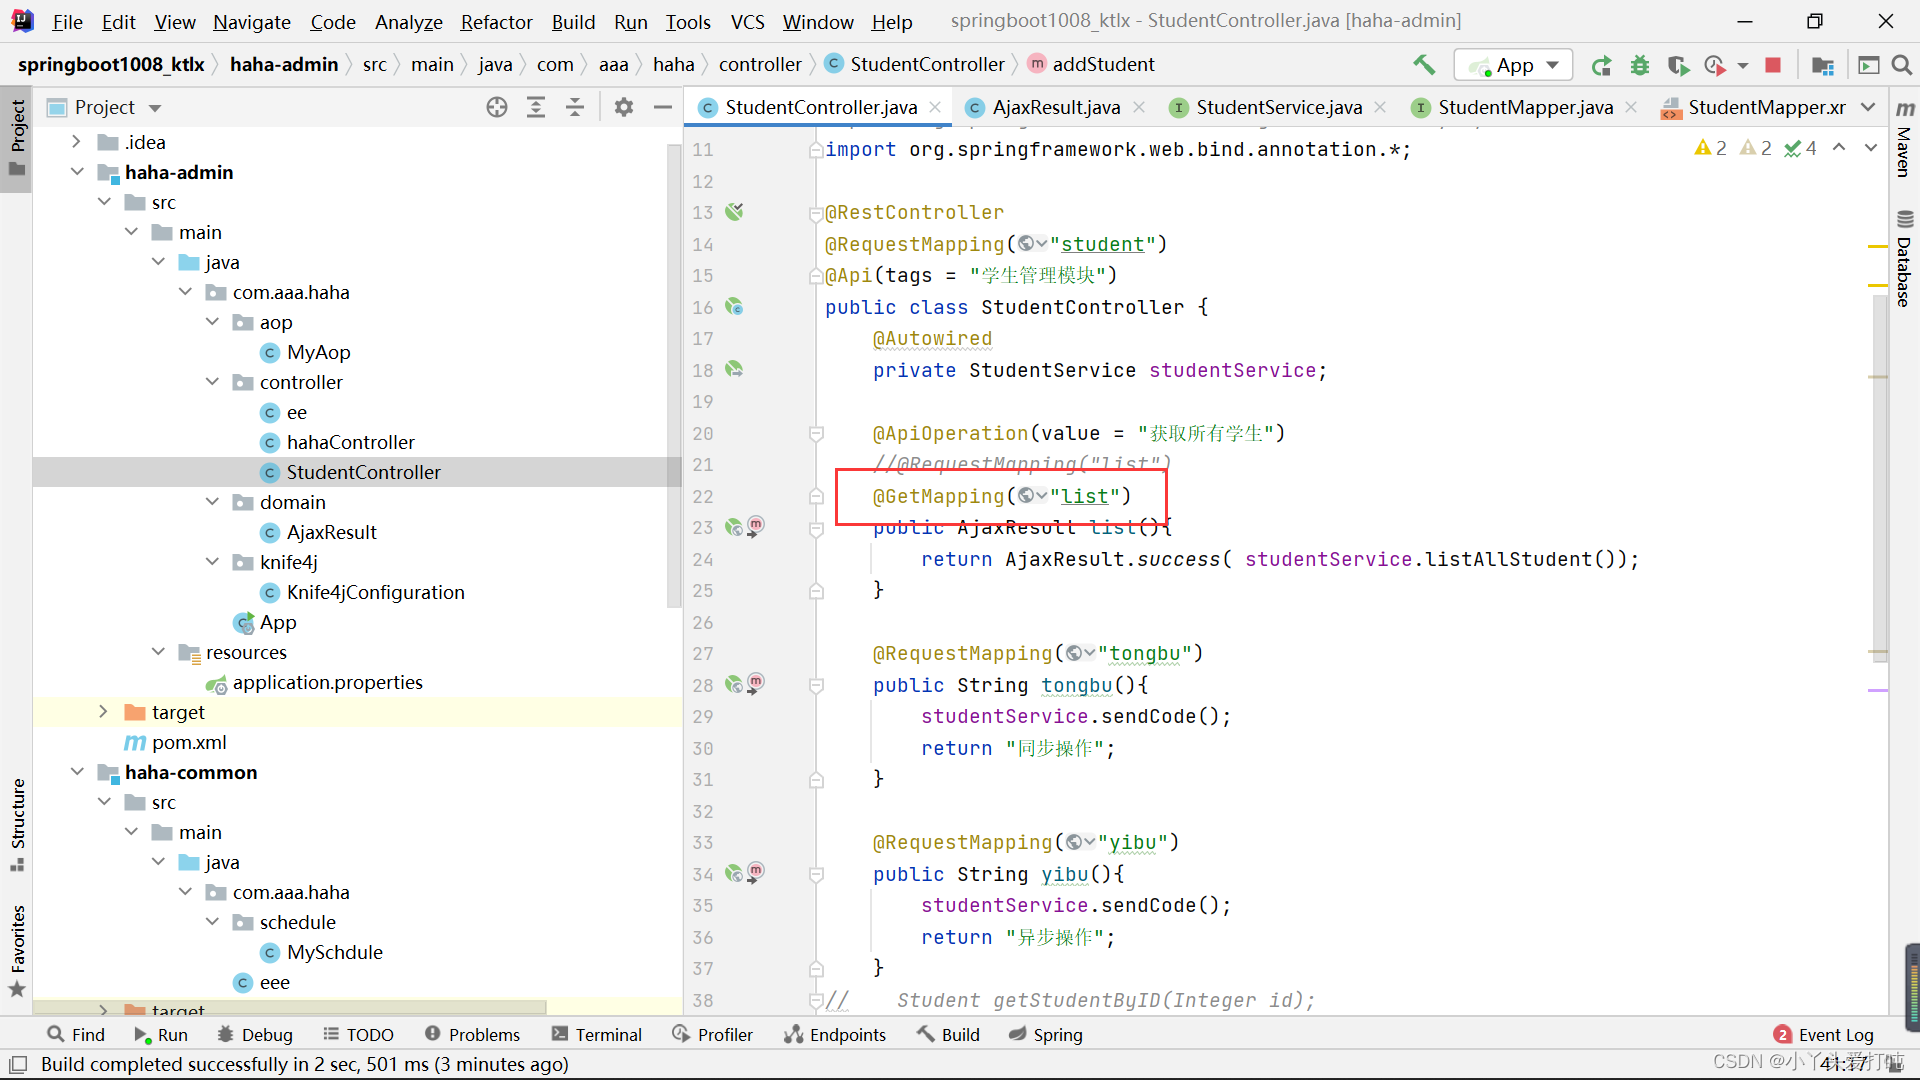Open profiler run options dropdown arrow
The height and width of the screenshot is (1080, 1920).
[1743, 65]
